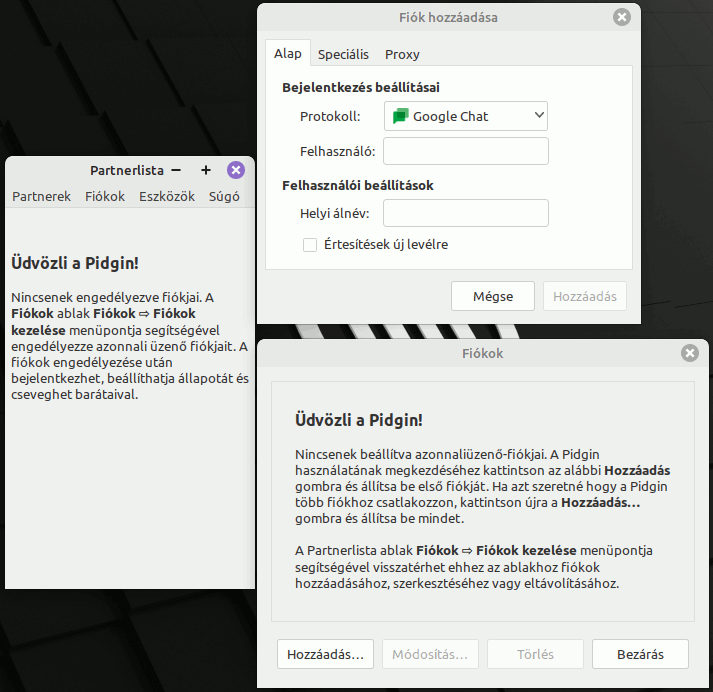This screenshot has height=692, width=713.
Task: Click the Fiókok window title text
Action: (x=482, y=353)
